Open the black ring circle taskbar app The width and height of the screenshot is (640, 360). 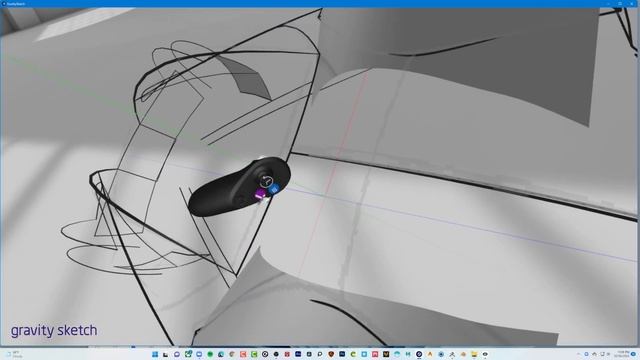(265, 354)
